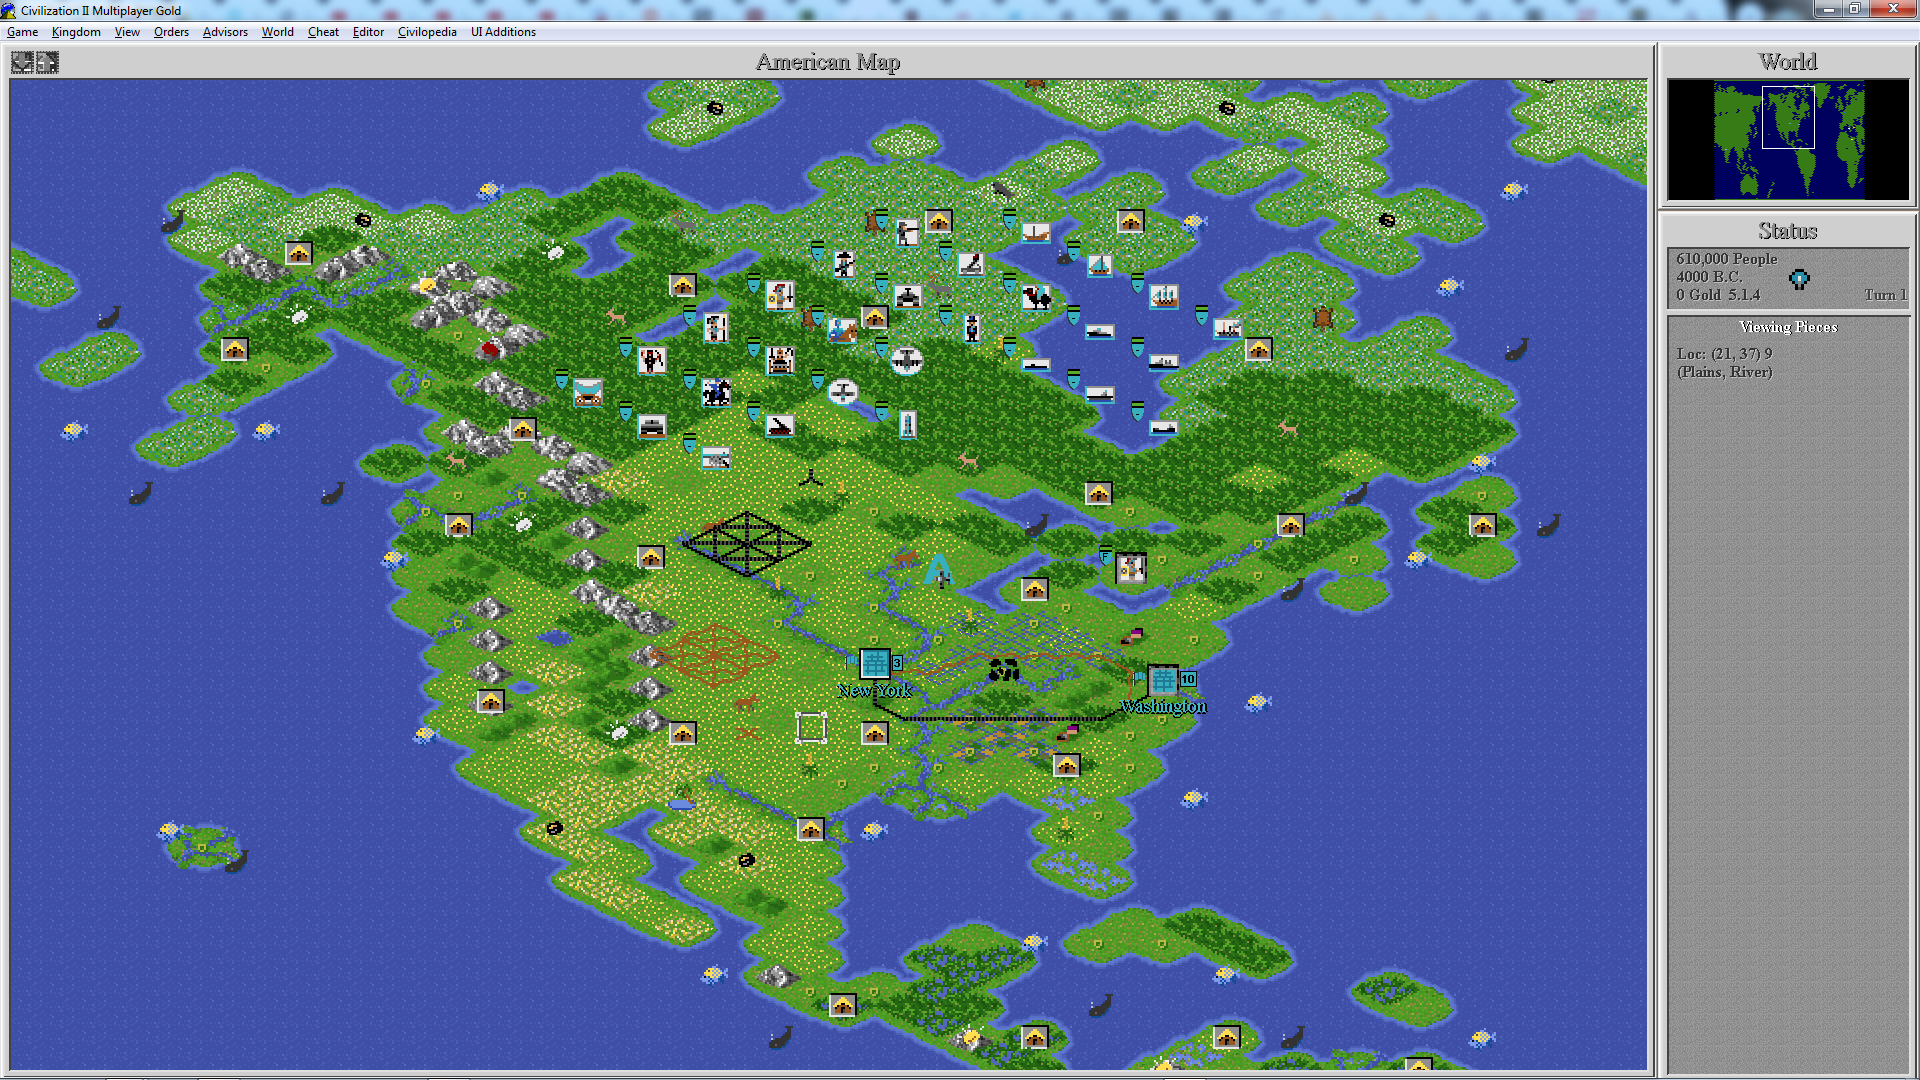Viewport: 1920px width, 1080px height.
Task: Open the Editor menu
Action: (368, 32)
